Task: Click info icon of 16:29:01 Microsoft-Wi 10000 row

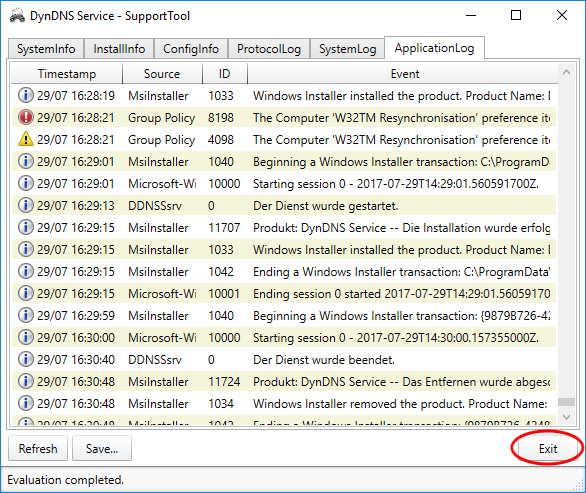Action: [x=26, y=184]
